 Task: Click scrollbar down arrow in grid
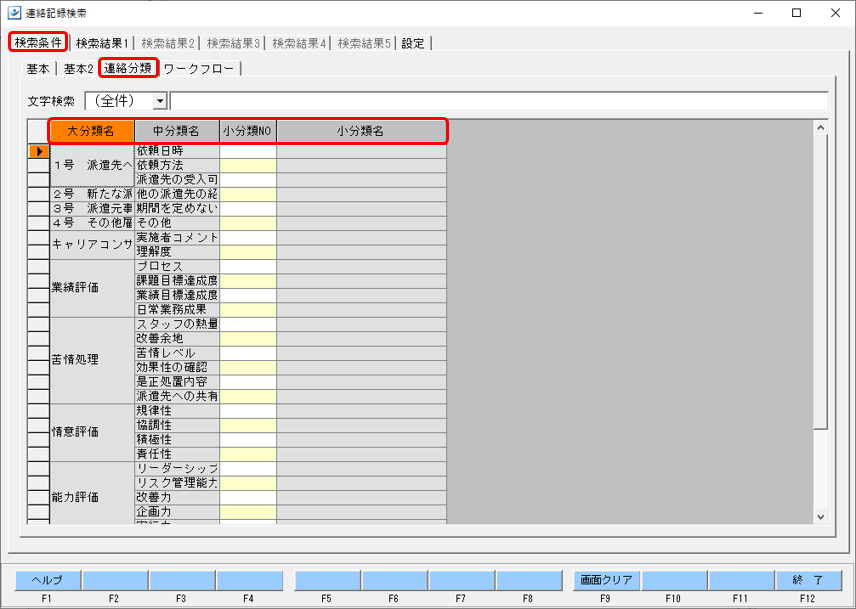[821, 516]
